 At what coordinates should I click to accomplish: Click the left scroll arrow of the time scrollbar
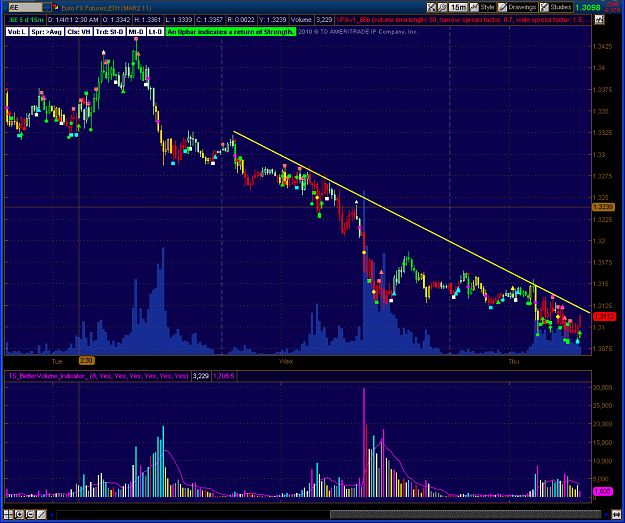52,515
